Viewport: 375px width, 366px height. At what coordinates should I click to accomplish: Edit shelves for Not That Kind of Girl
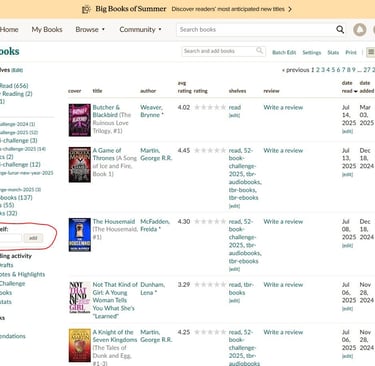[x=234, y=300]
